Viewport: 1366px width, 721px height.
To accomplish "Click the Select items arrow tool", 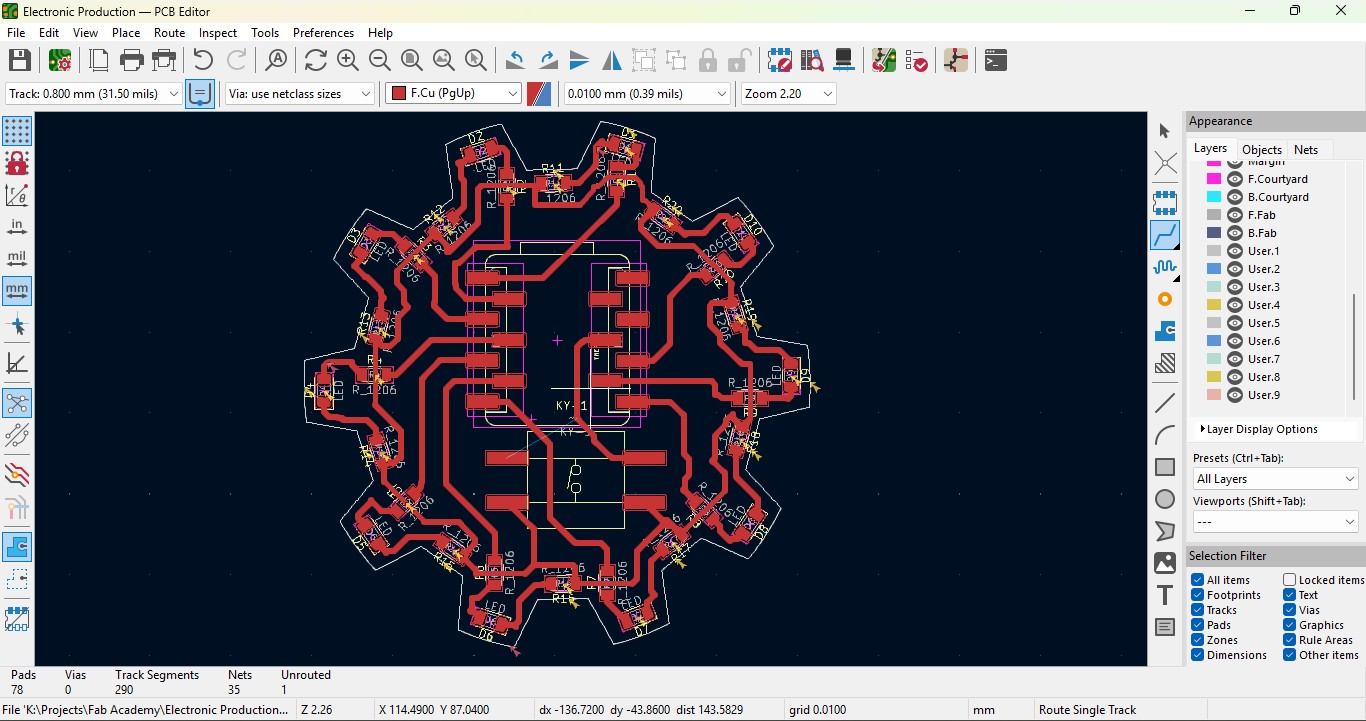I will point(1165,131).
